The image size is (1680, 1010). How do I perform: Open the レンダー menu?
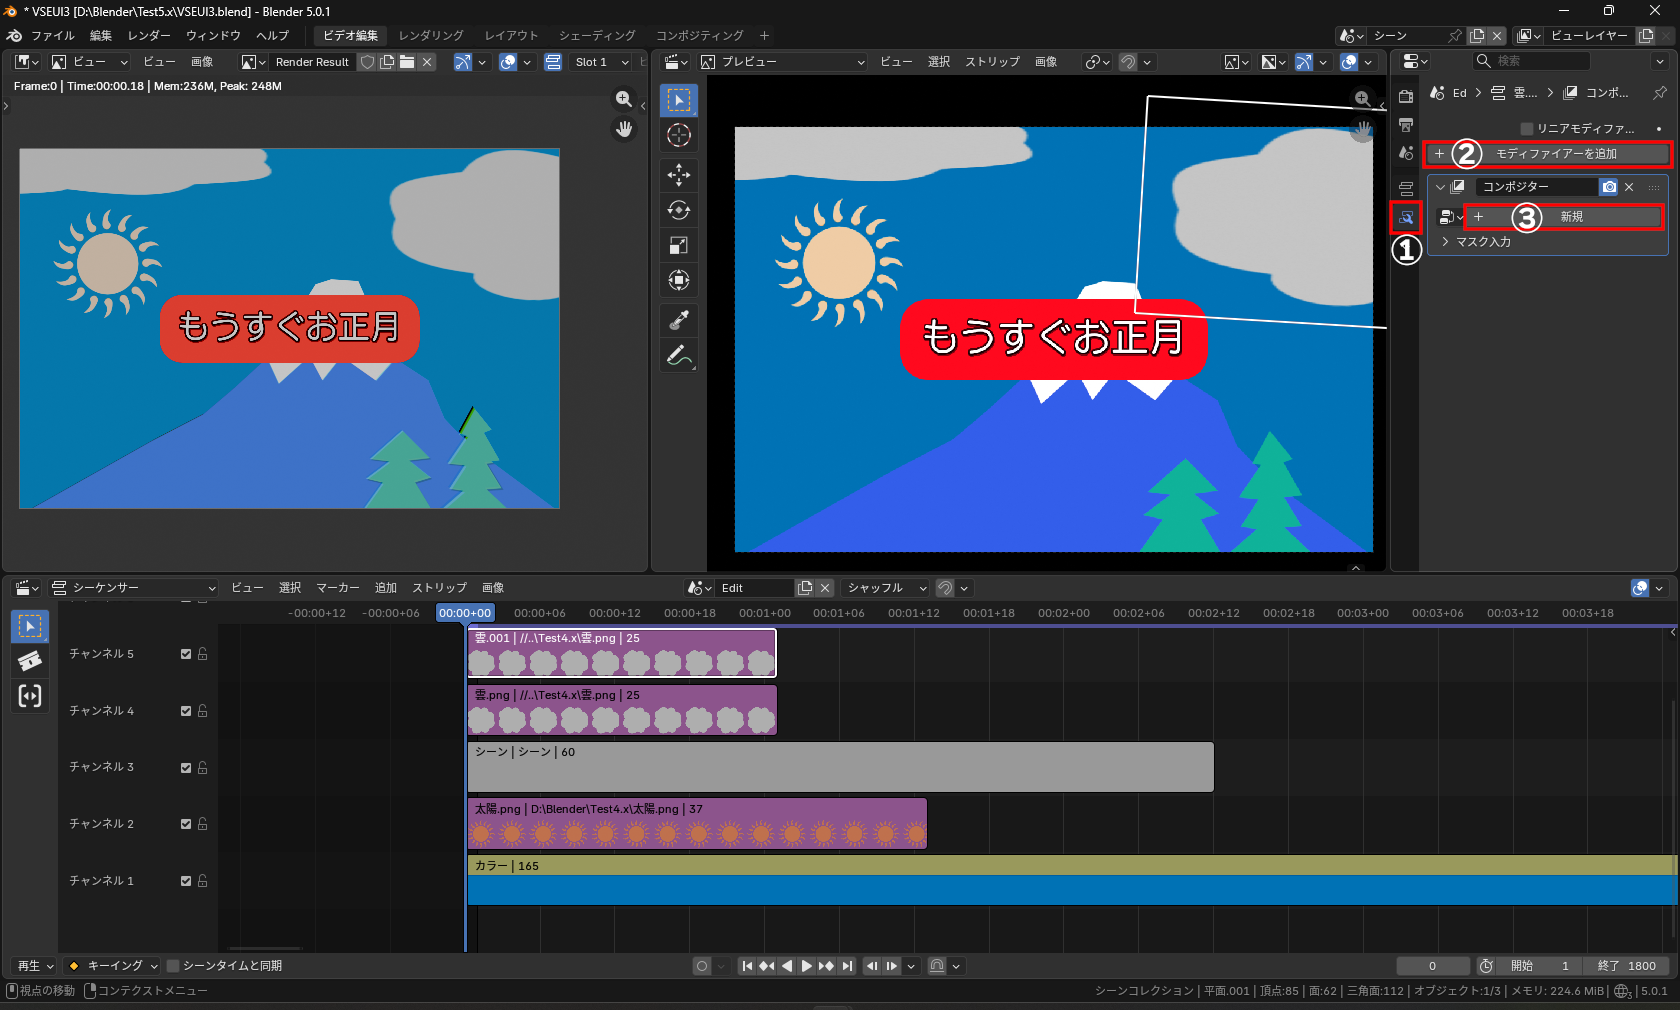149,36
